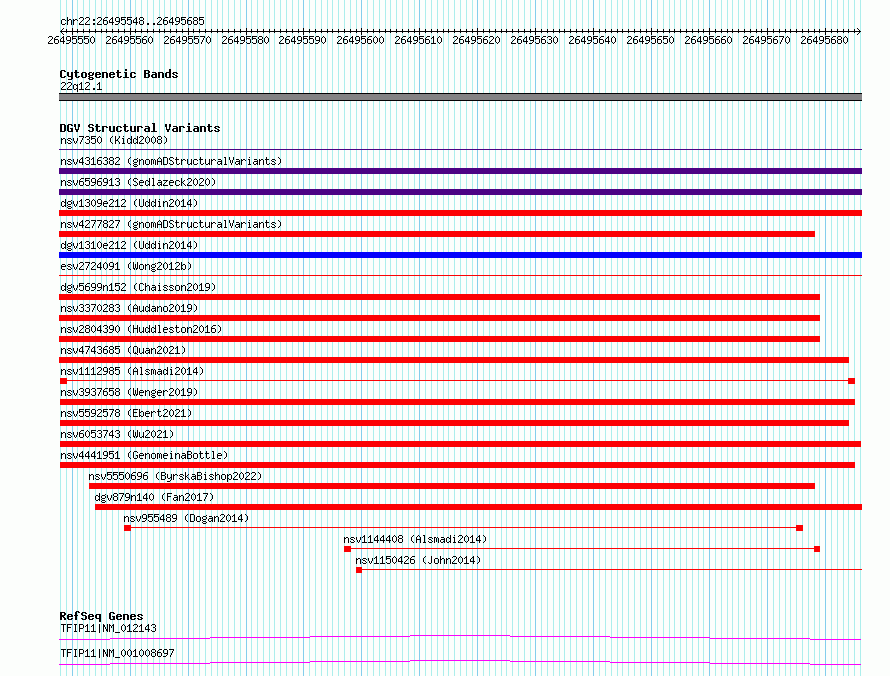
Task: Select the blue bar under dgv1310e212
Action: pyautogui.click(x=460, y=255)
